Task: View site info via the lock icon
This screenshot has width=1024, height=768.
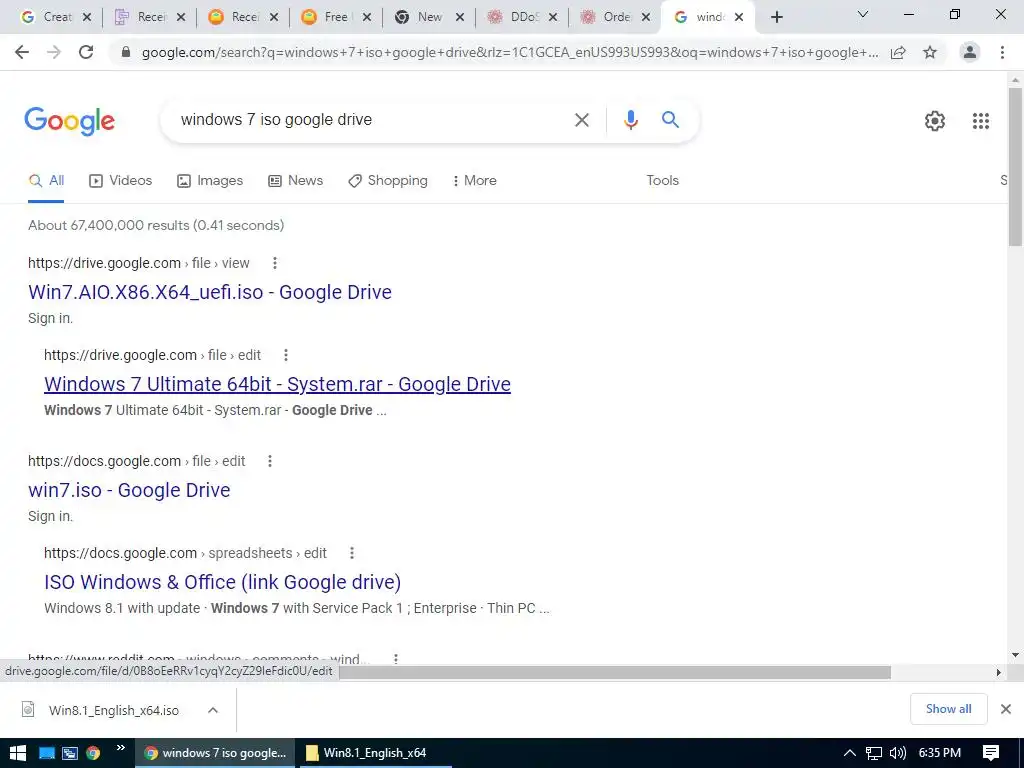Action: [x=126, y=52]
